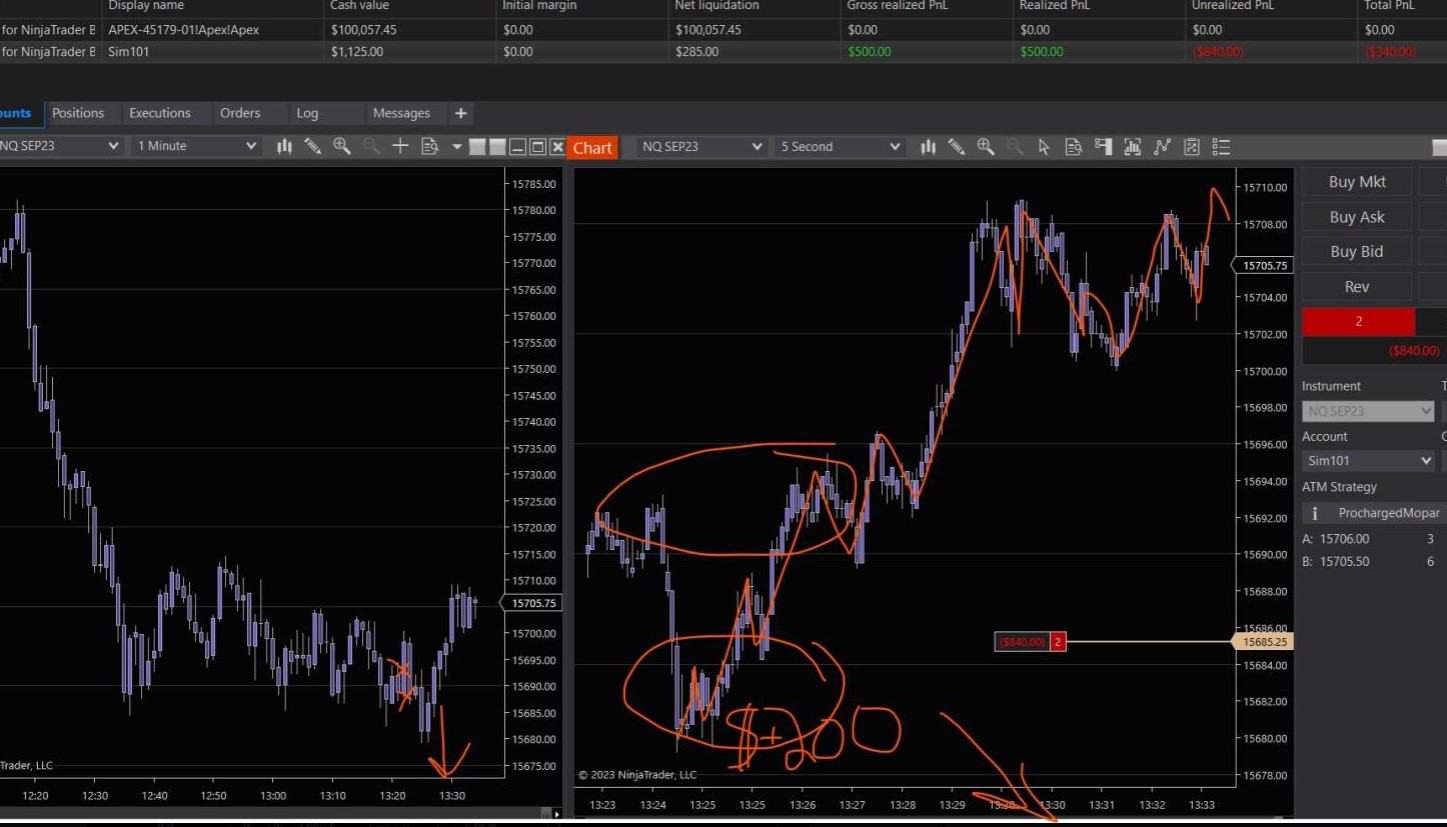
Task: Click red position quantity 2 box
Action: point(1358,322)
